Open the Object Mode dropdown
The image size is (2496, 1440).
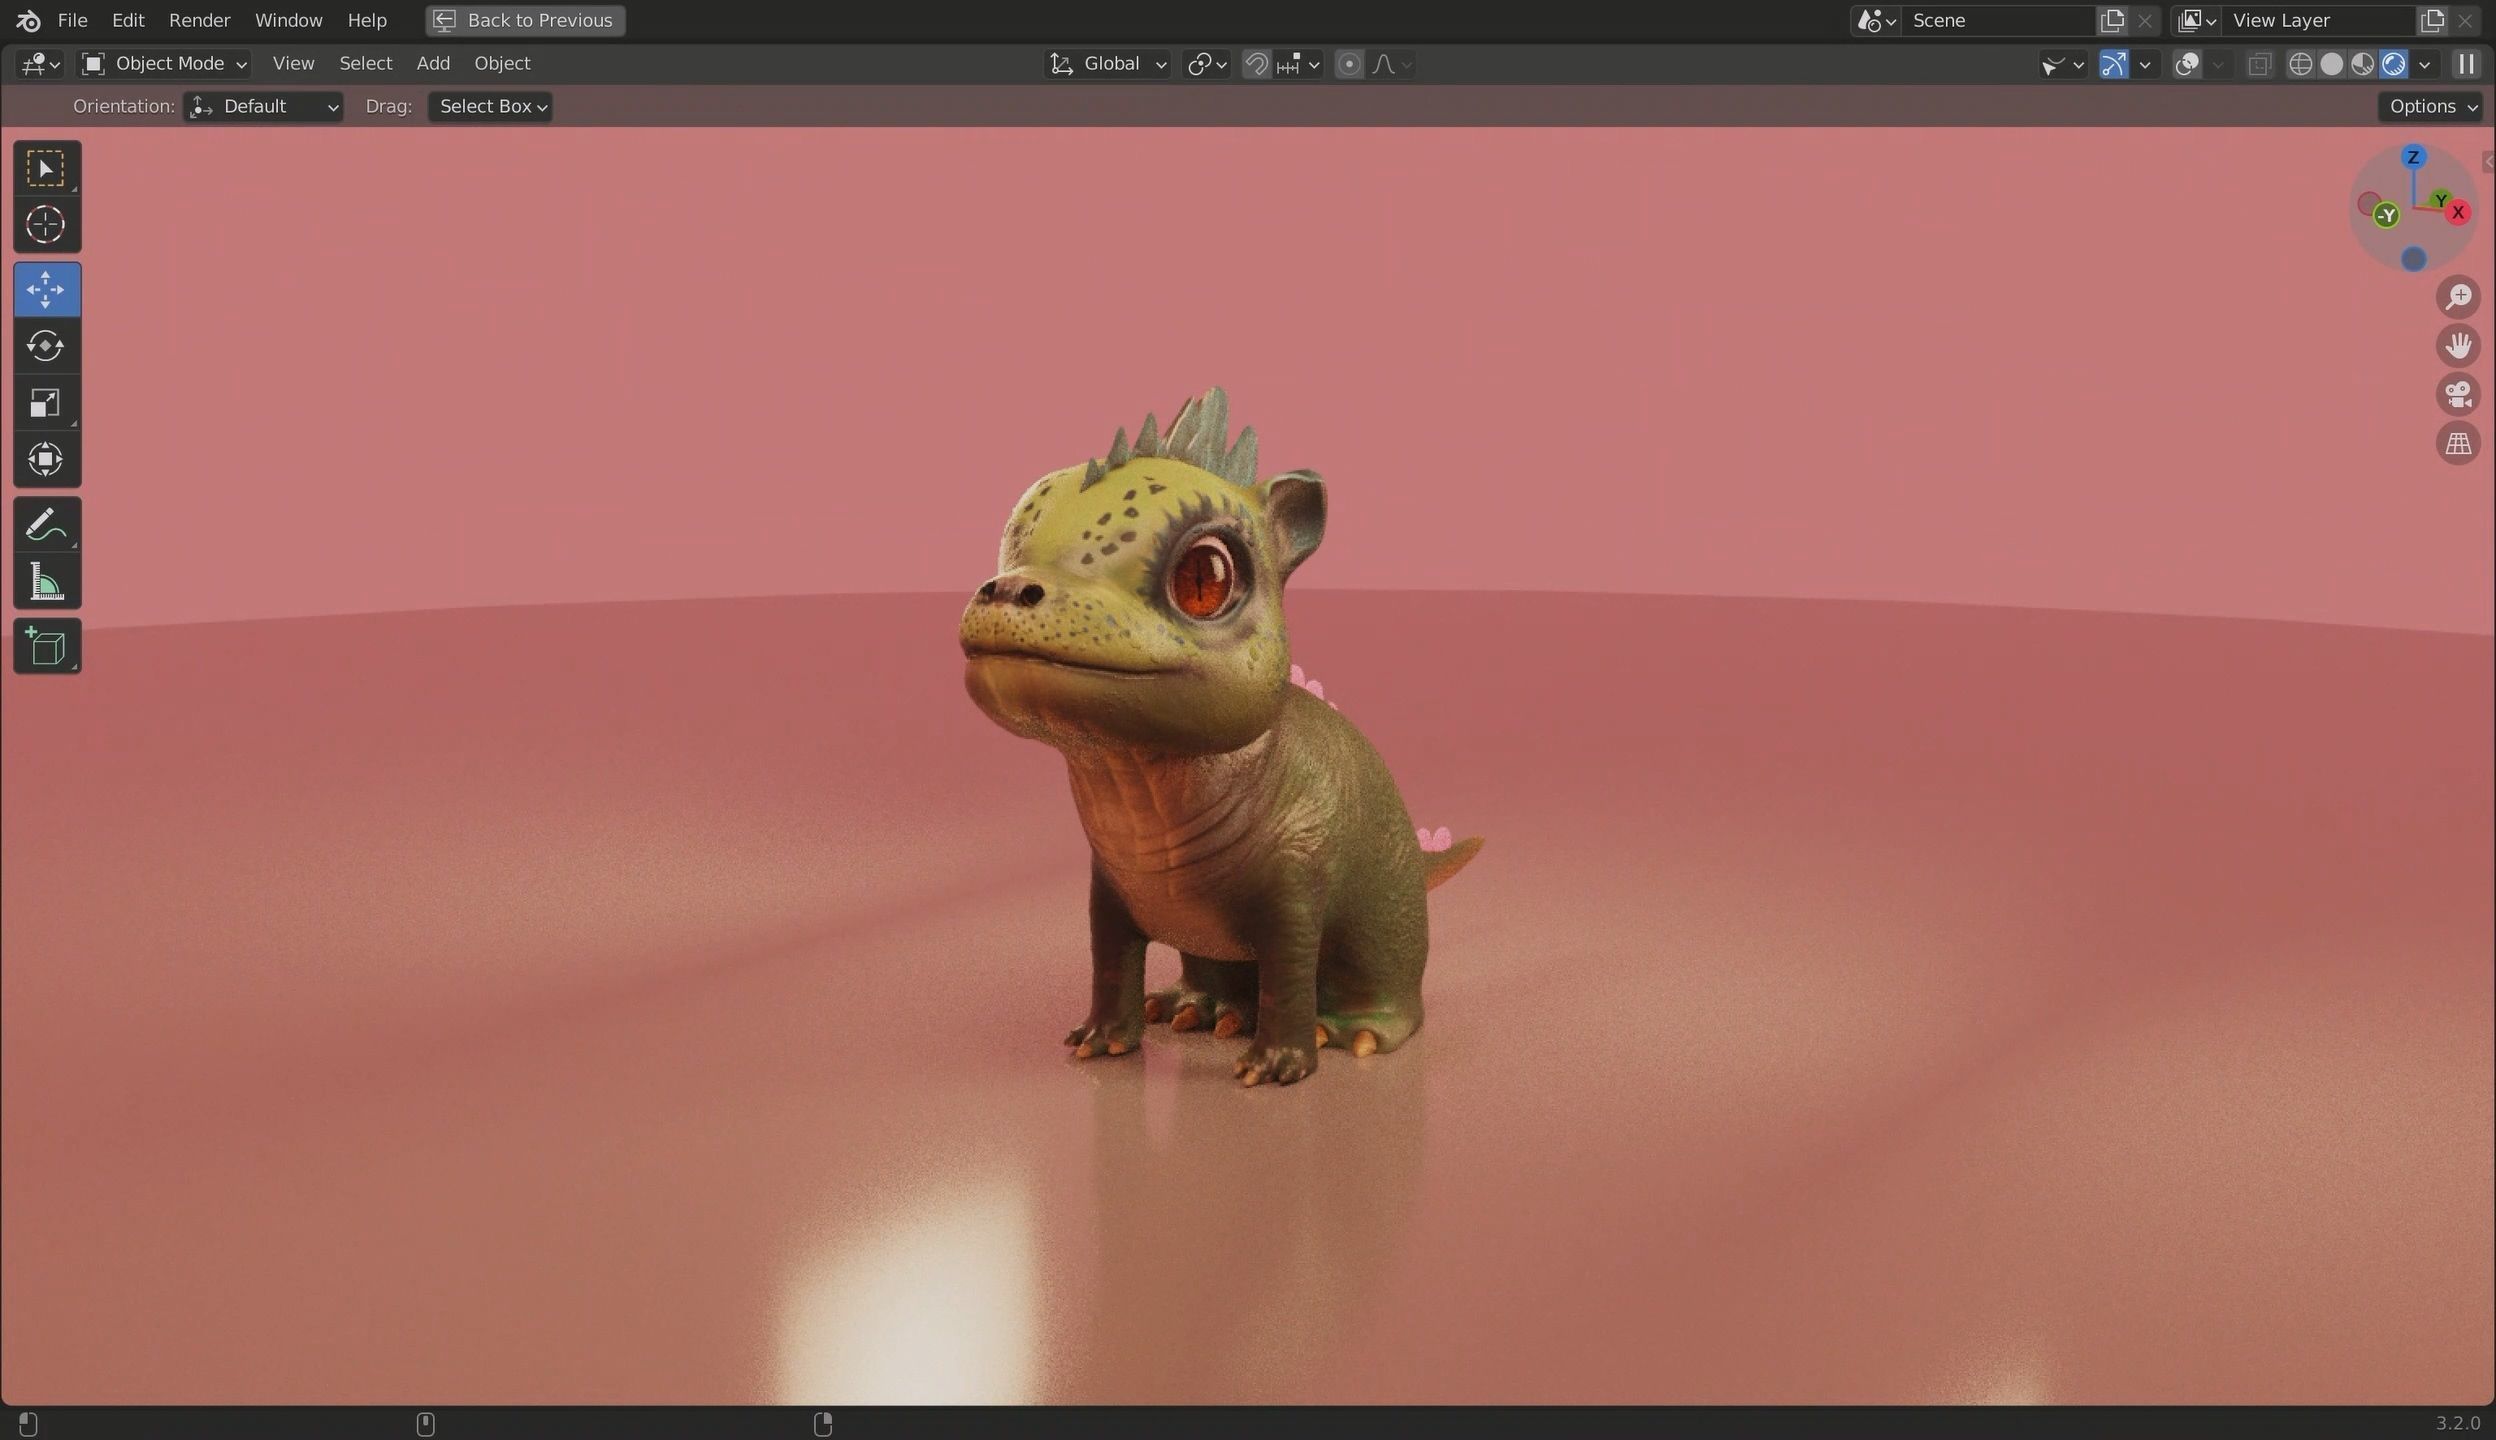coord(165,64)
